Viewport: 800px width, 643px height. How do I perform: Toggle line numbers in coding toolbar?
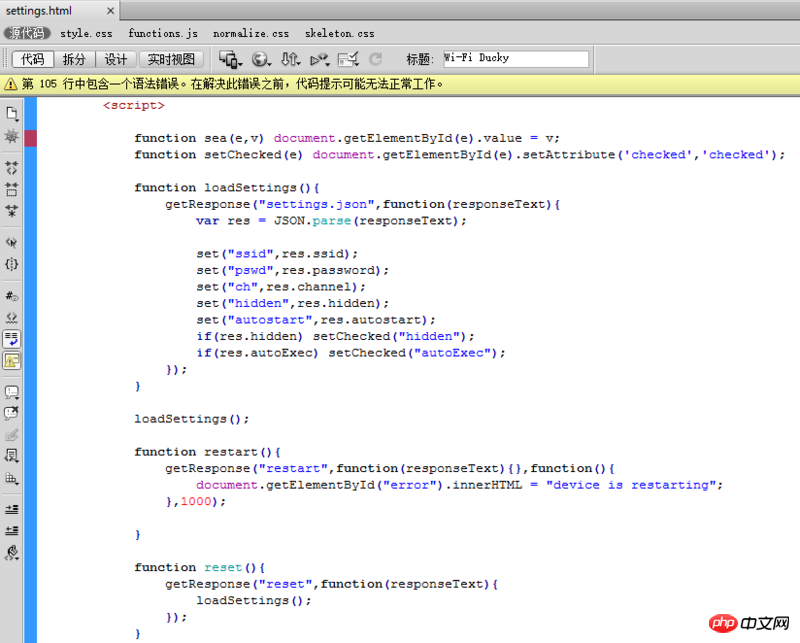tap(11, 295)
